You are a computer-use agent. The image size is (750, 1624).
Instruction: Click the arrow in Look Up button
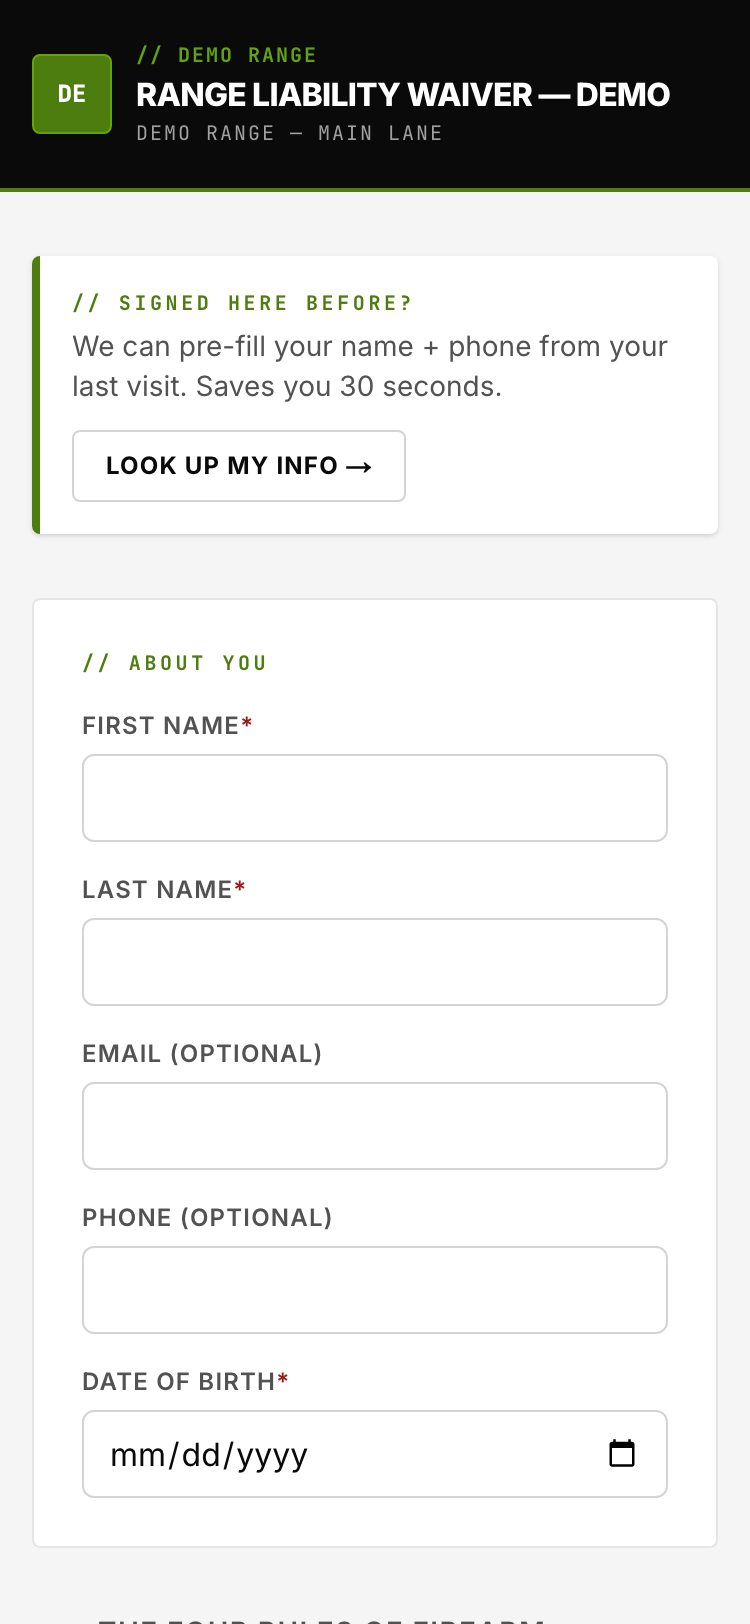point(359,467)
